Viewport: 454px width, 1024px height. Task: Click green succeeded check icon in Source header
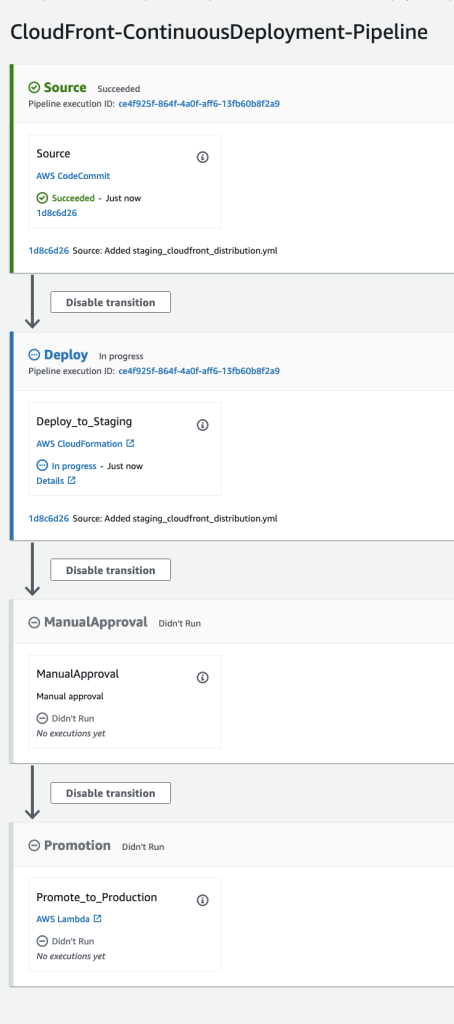(34, 88)
